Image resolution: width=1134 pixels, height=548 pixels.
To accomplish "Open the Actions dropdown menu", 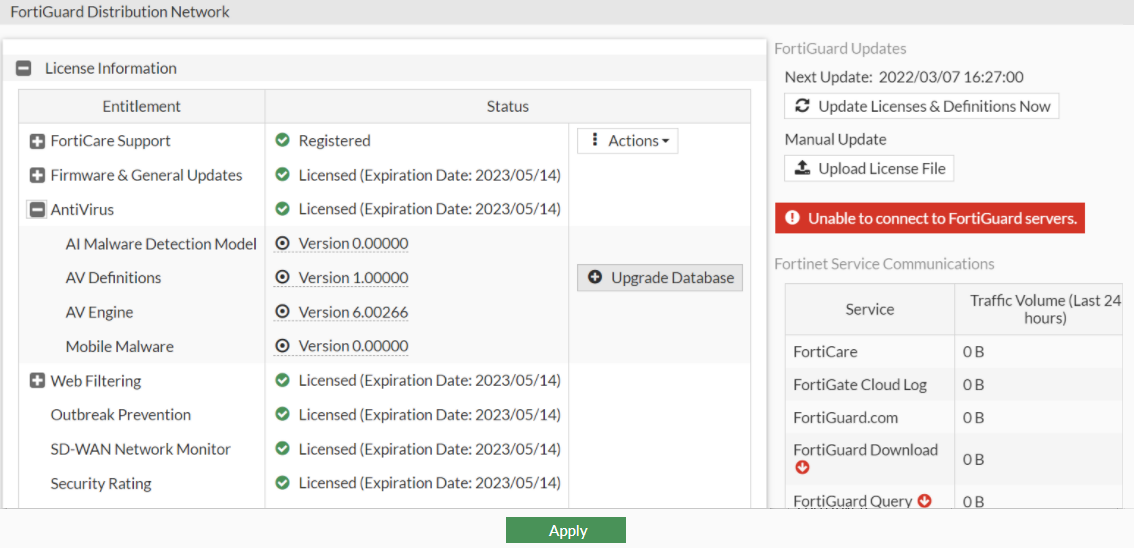I will click(x=627, y=141).
